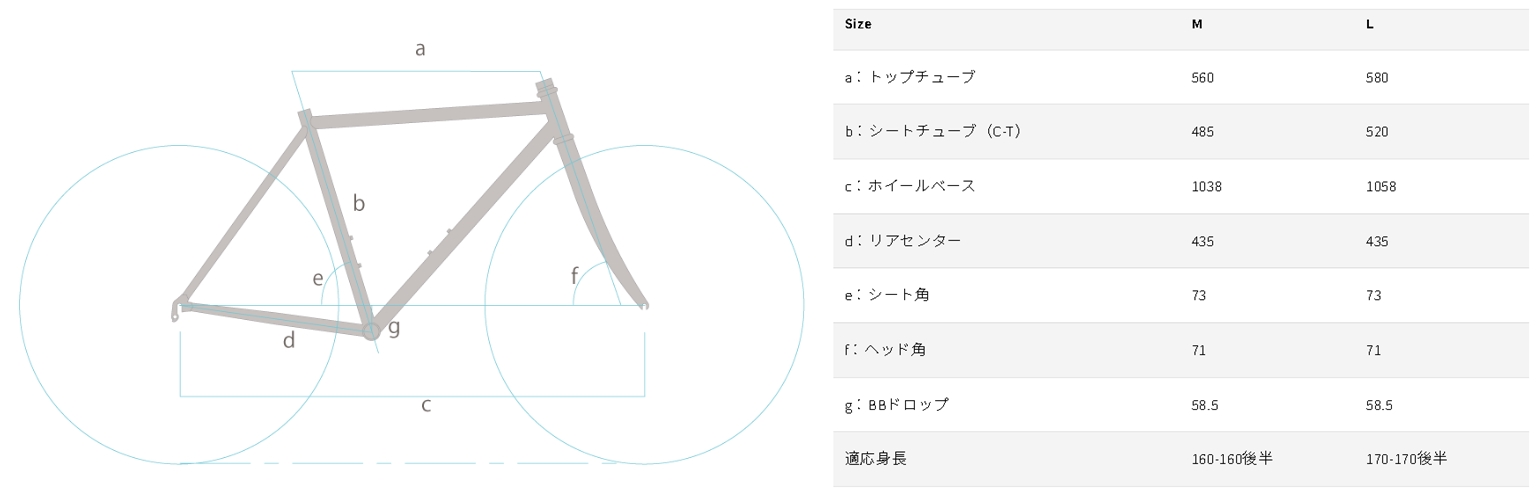Click the 'a：トップチューブ' row label
Viewport: 1537px width, 494px height.
909,78
